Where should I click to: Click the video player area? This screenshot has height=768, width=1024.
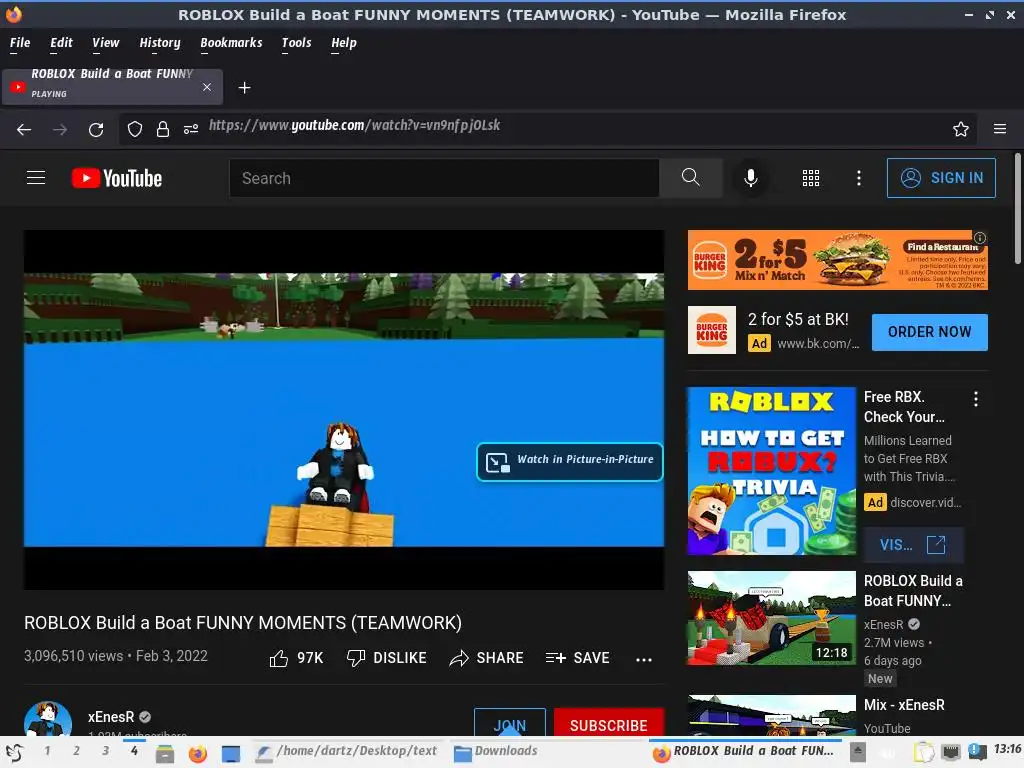(x=344, y=409)
